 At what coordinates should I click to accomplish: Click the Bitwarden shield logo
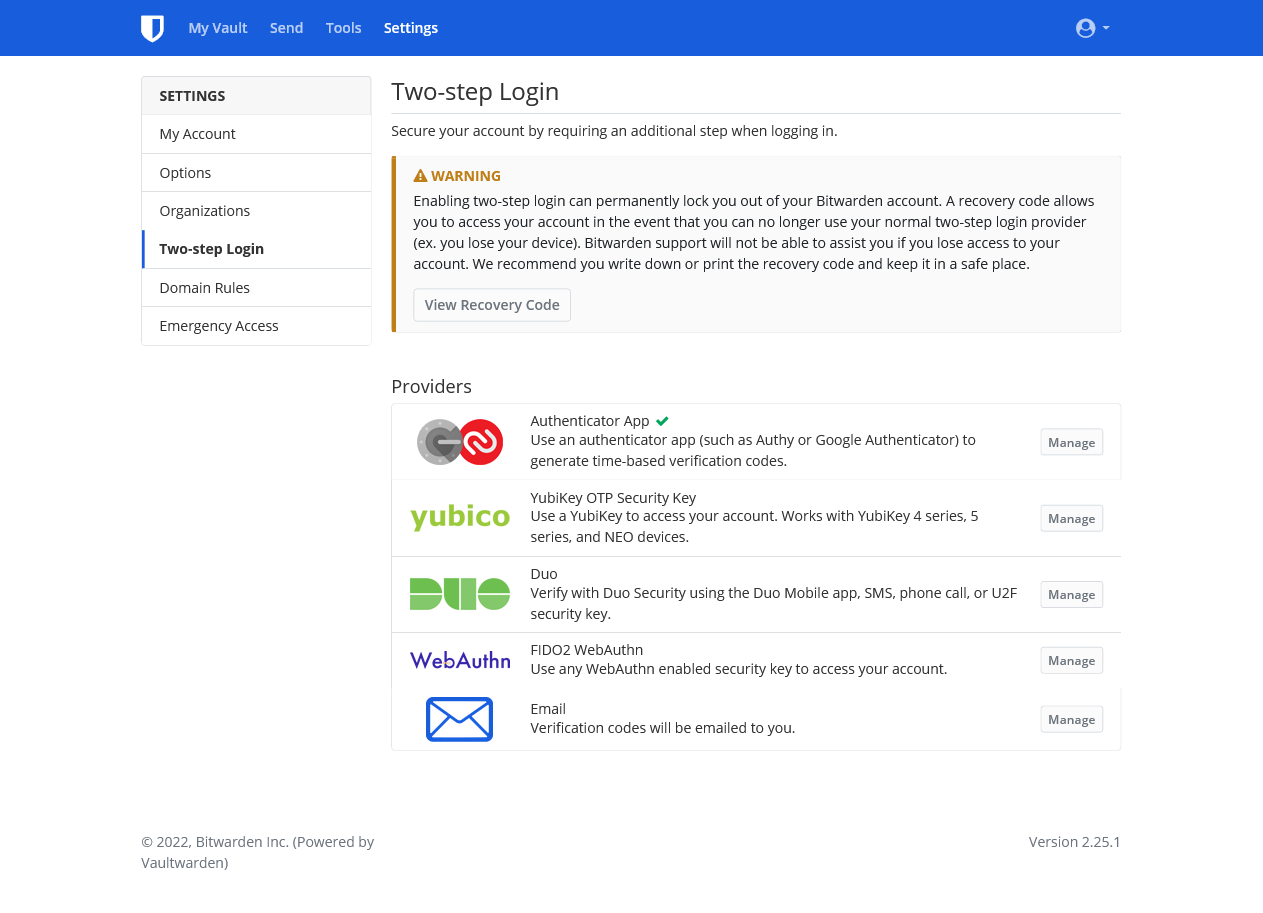152,28
